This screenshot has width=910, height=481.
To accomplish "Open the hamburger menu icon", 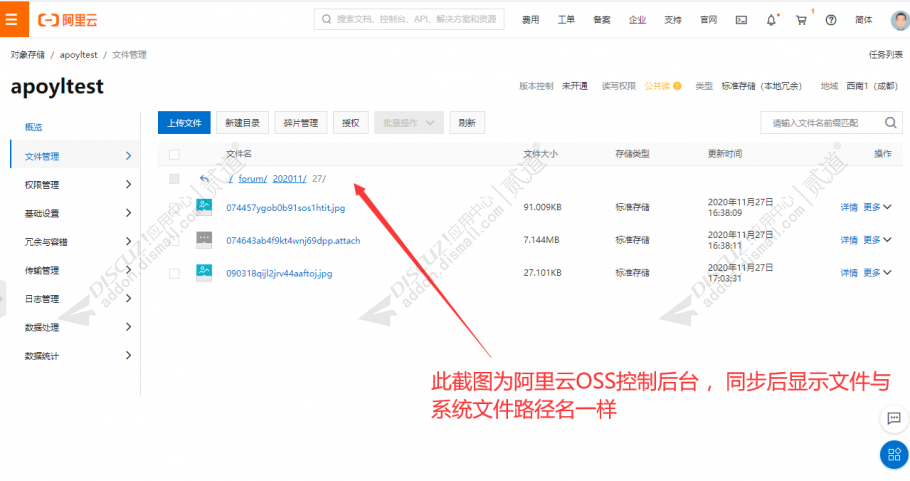I will tap(12, 19).
